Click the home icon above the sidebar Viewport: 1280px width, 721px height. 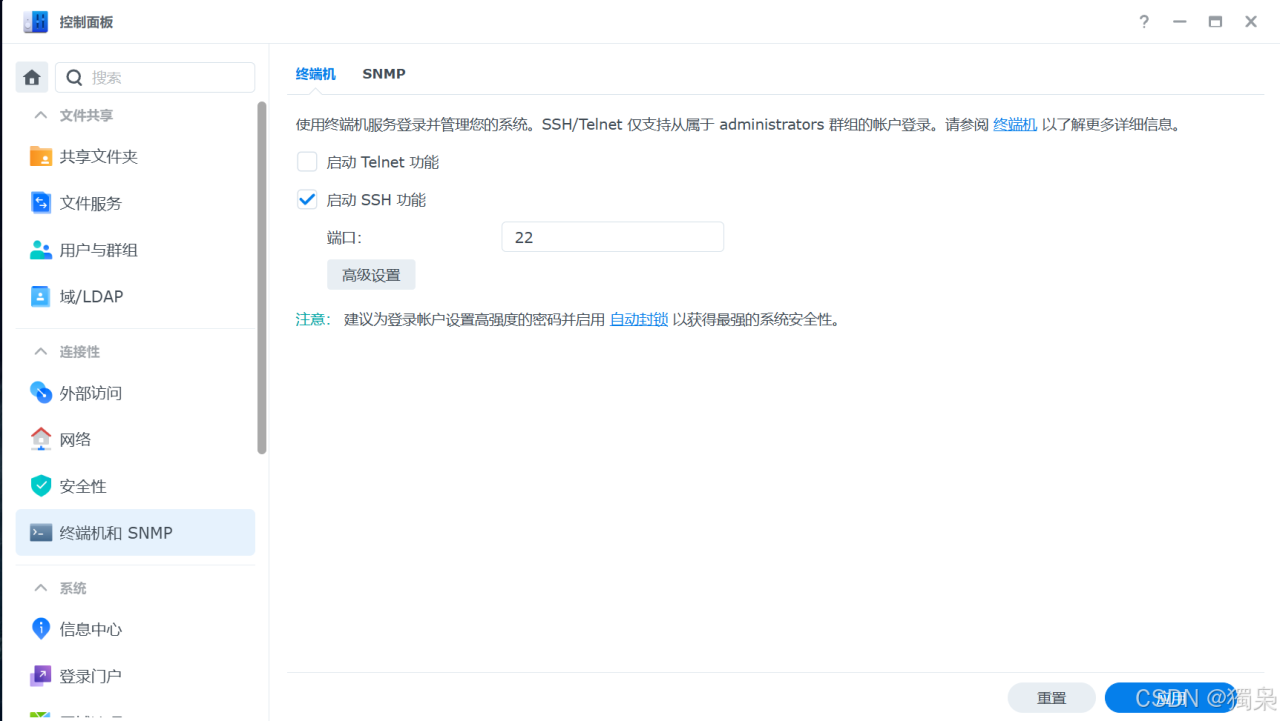coord(31,76)
